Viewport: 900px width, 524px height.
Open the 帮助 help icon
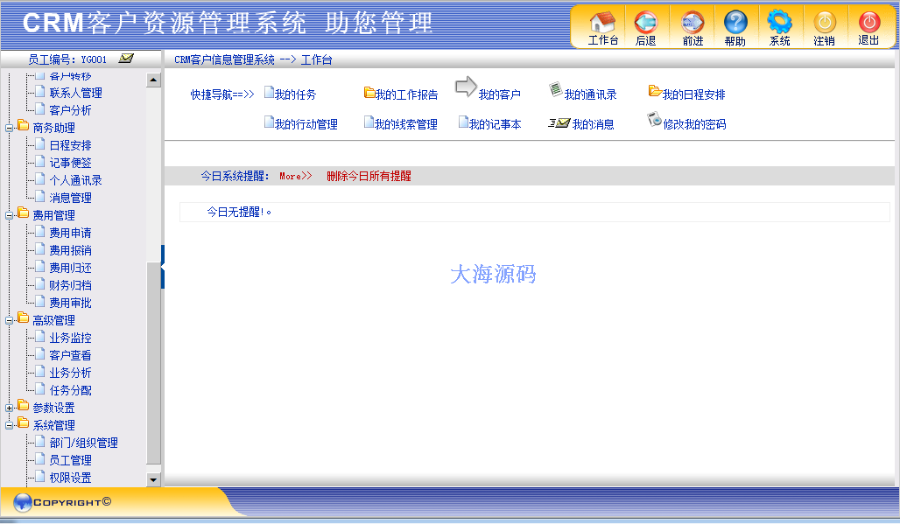pos(735,22)
